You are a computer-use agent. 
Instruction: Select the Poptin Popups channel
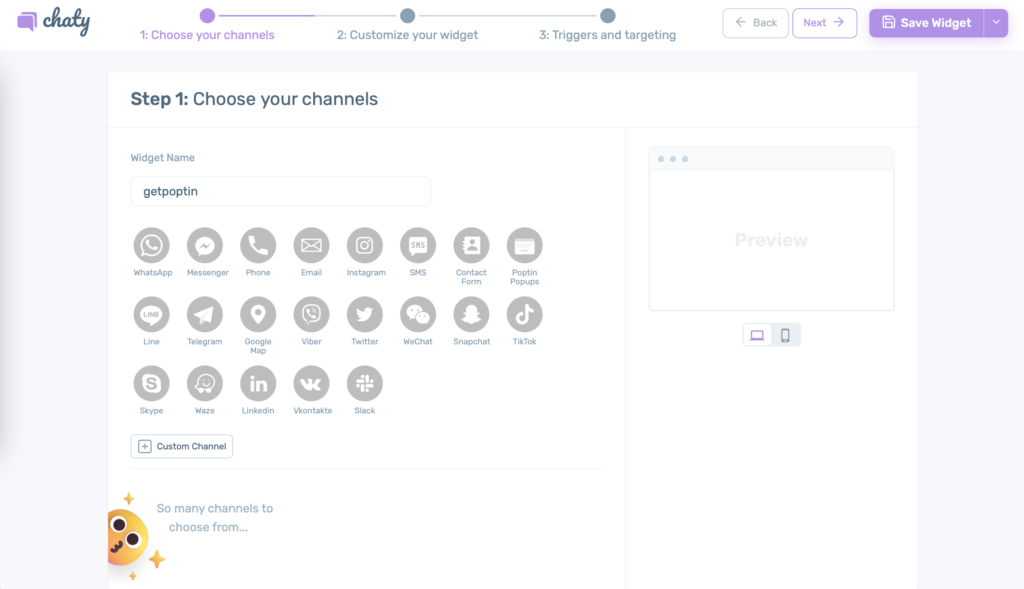pyautogui.click(x=524, y=246)
